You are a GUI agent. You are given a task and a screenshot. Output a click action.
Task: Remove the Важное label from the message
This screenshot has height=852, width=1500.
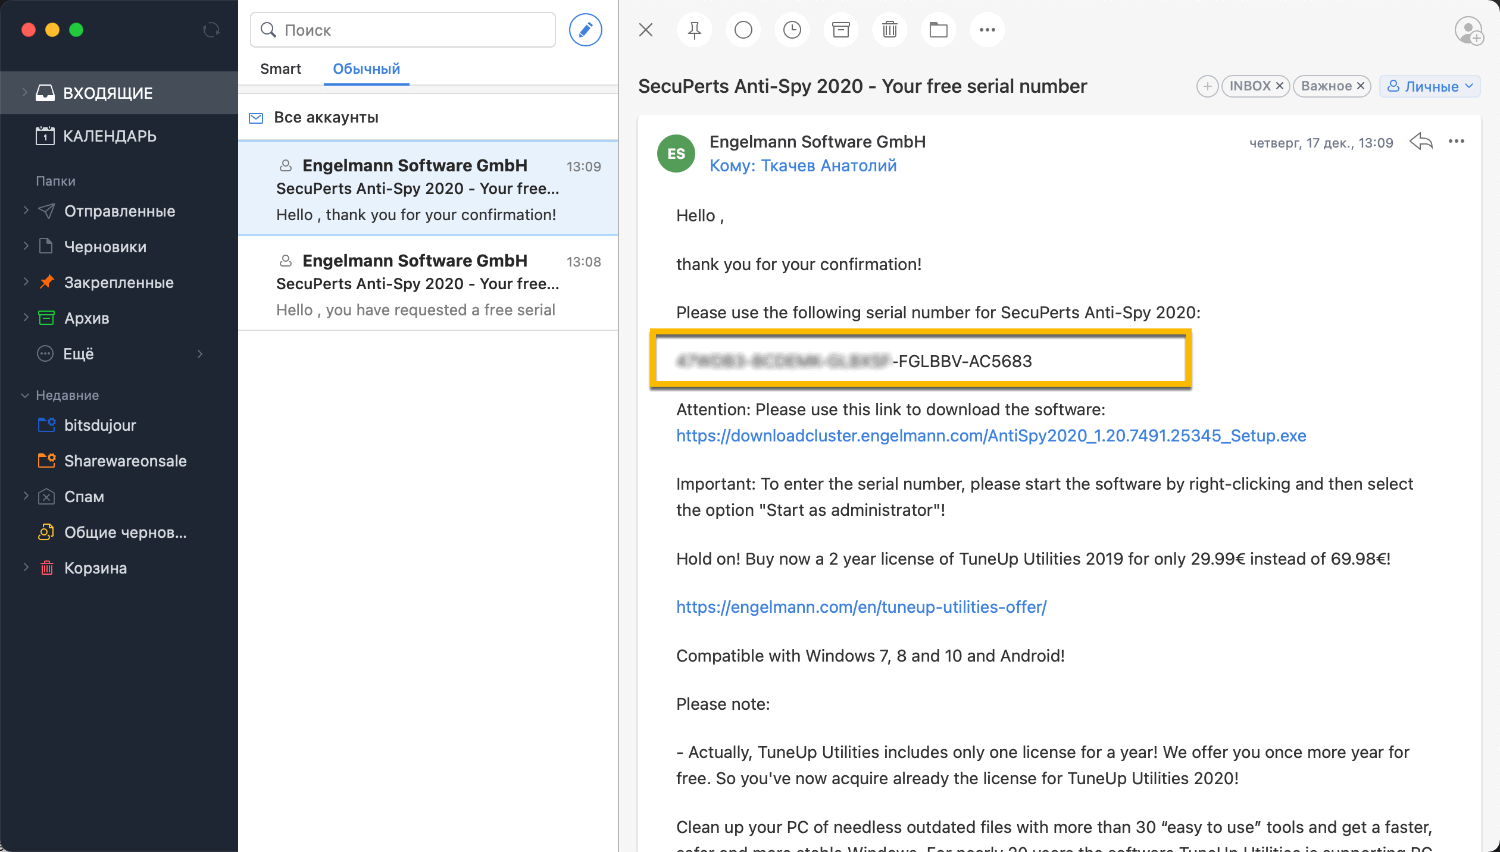pos(1362,86)
